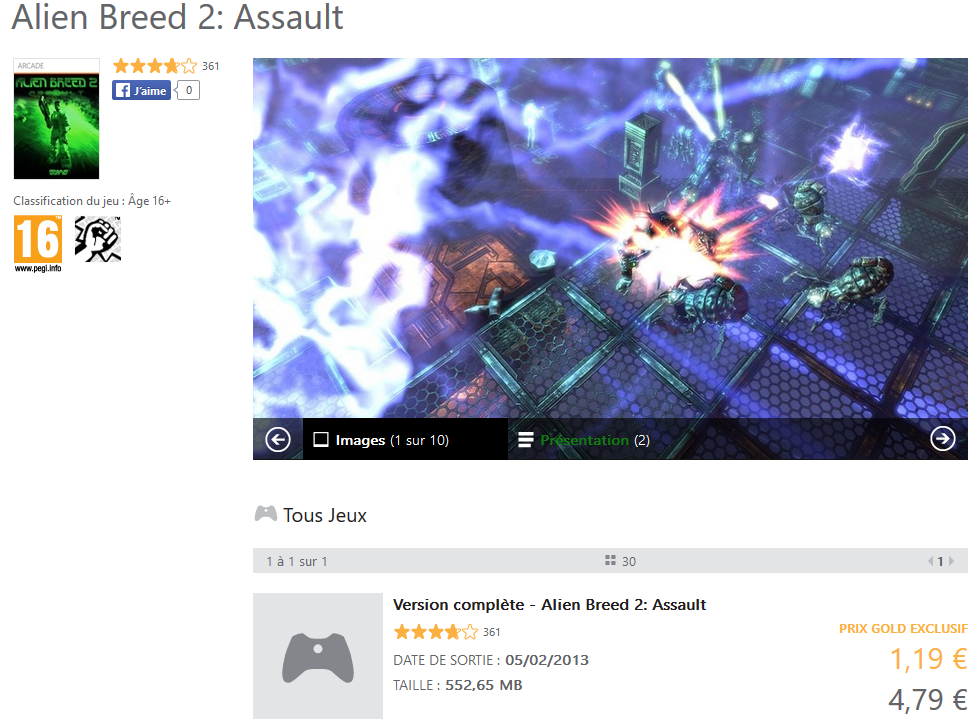Open the Alien Breed 2 box art

coord(56,119)
